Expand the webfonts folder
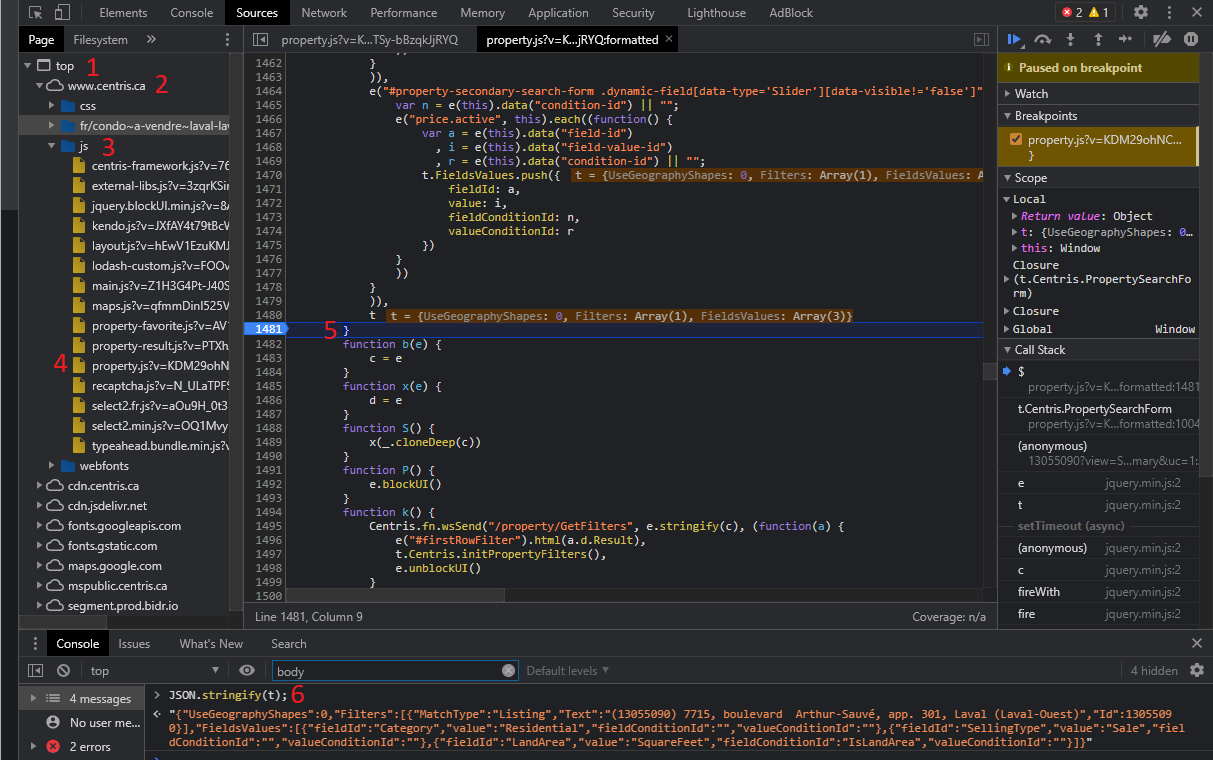 pyautogui.click(x=53, y=466)
